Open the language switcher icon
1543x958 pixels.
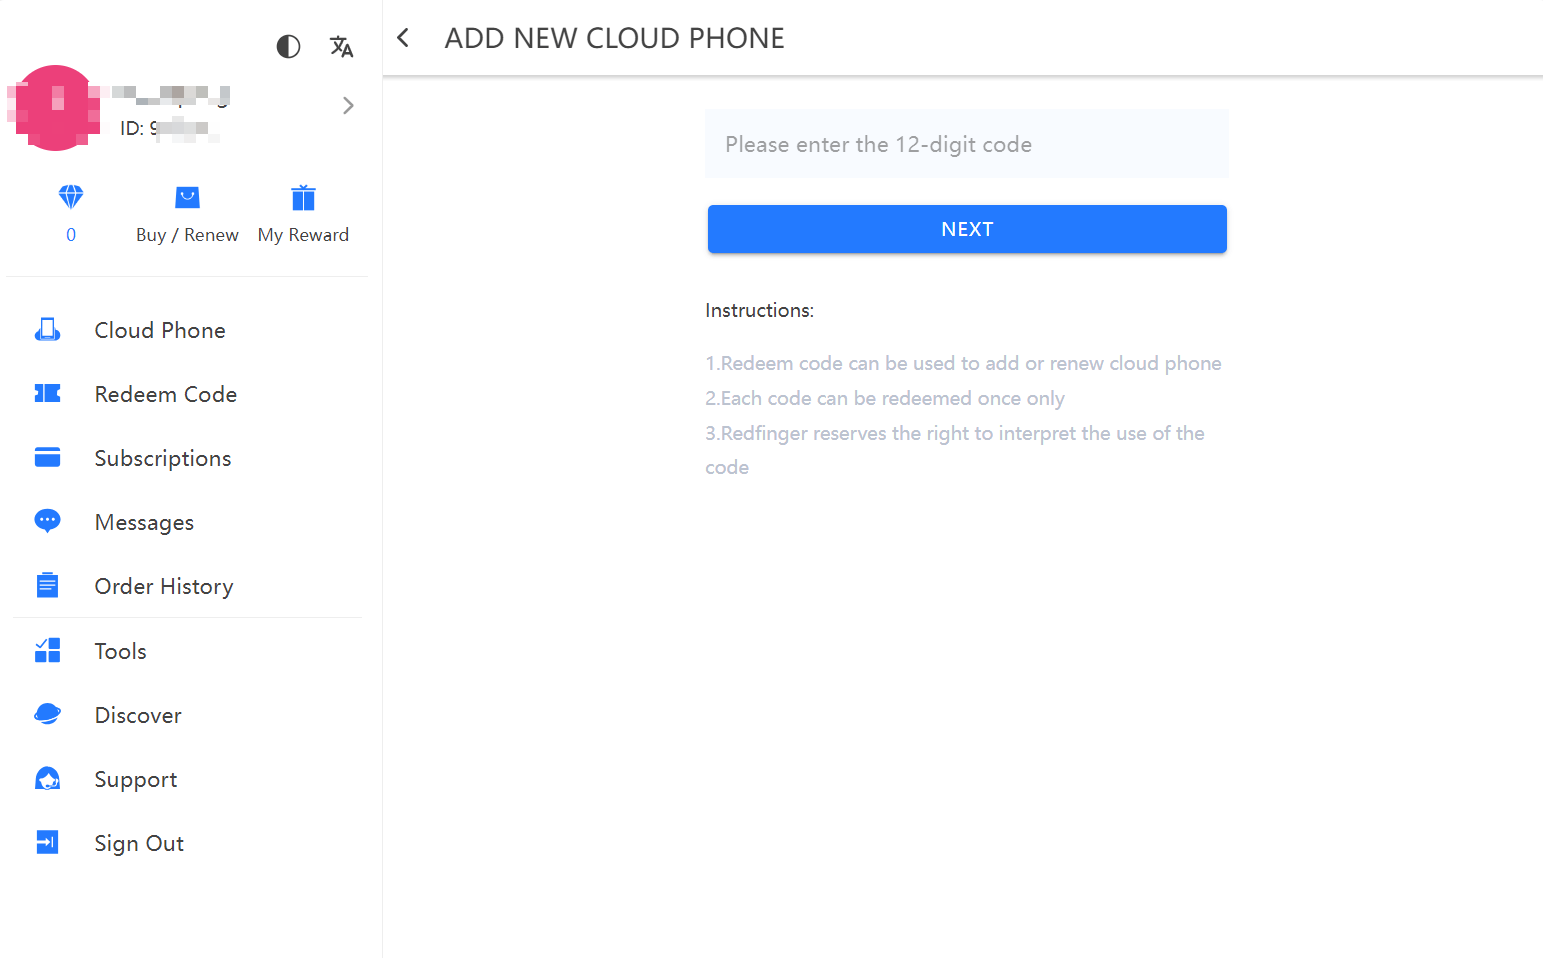(341, 46)
